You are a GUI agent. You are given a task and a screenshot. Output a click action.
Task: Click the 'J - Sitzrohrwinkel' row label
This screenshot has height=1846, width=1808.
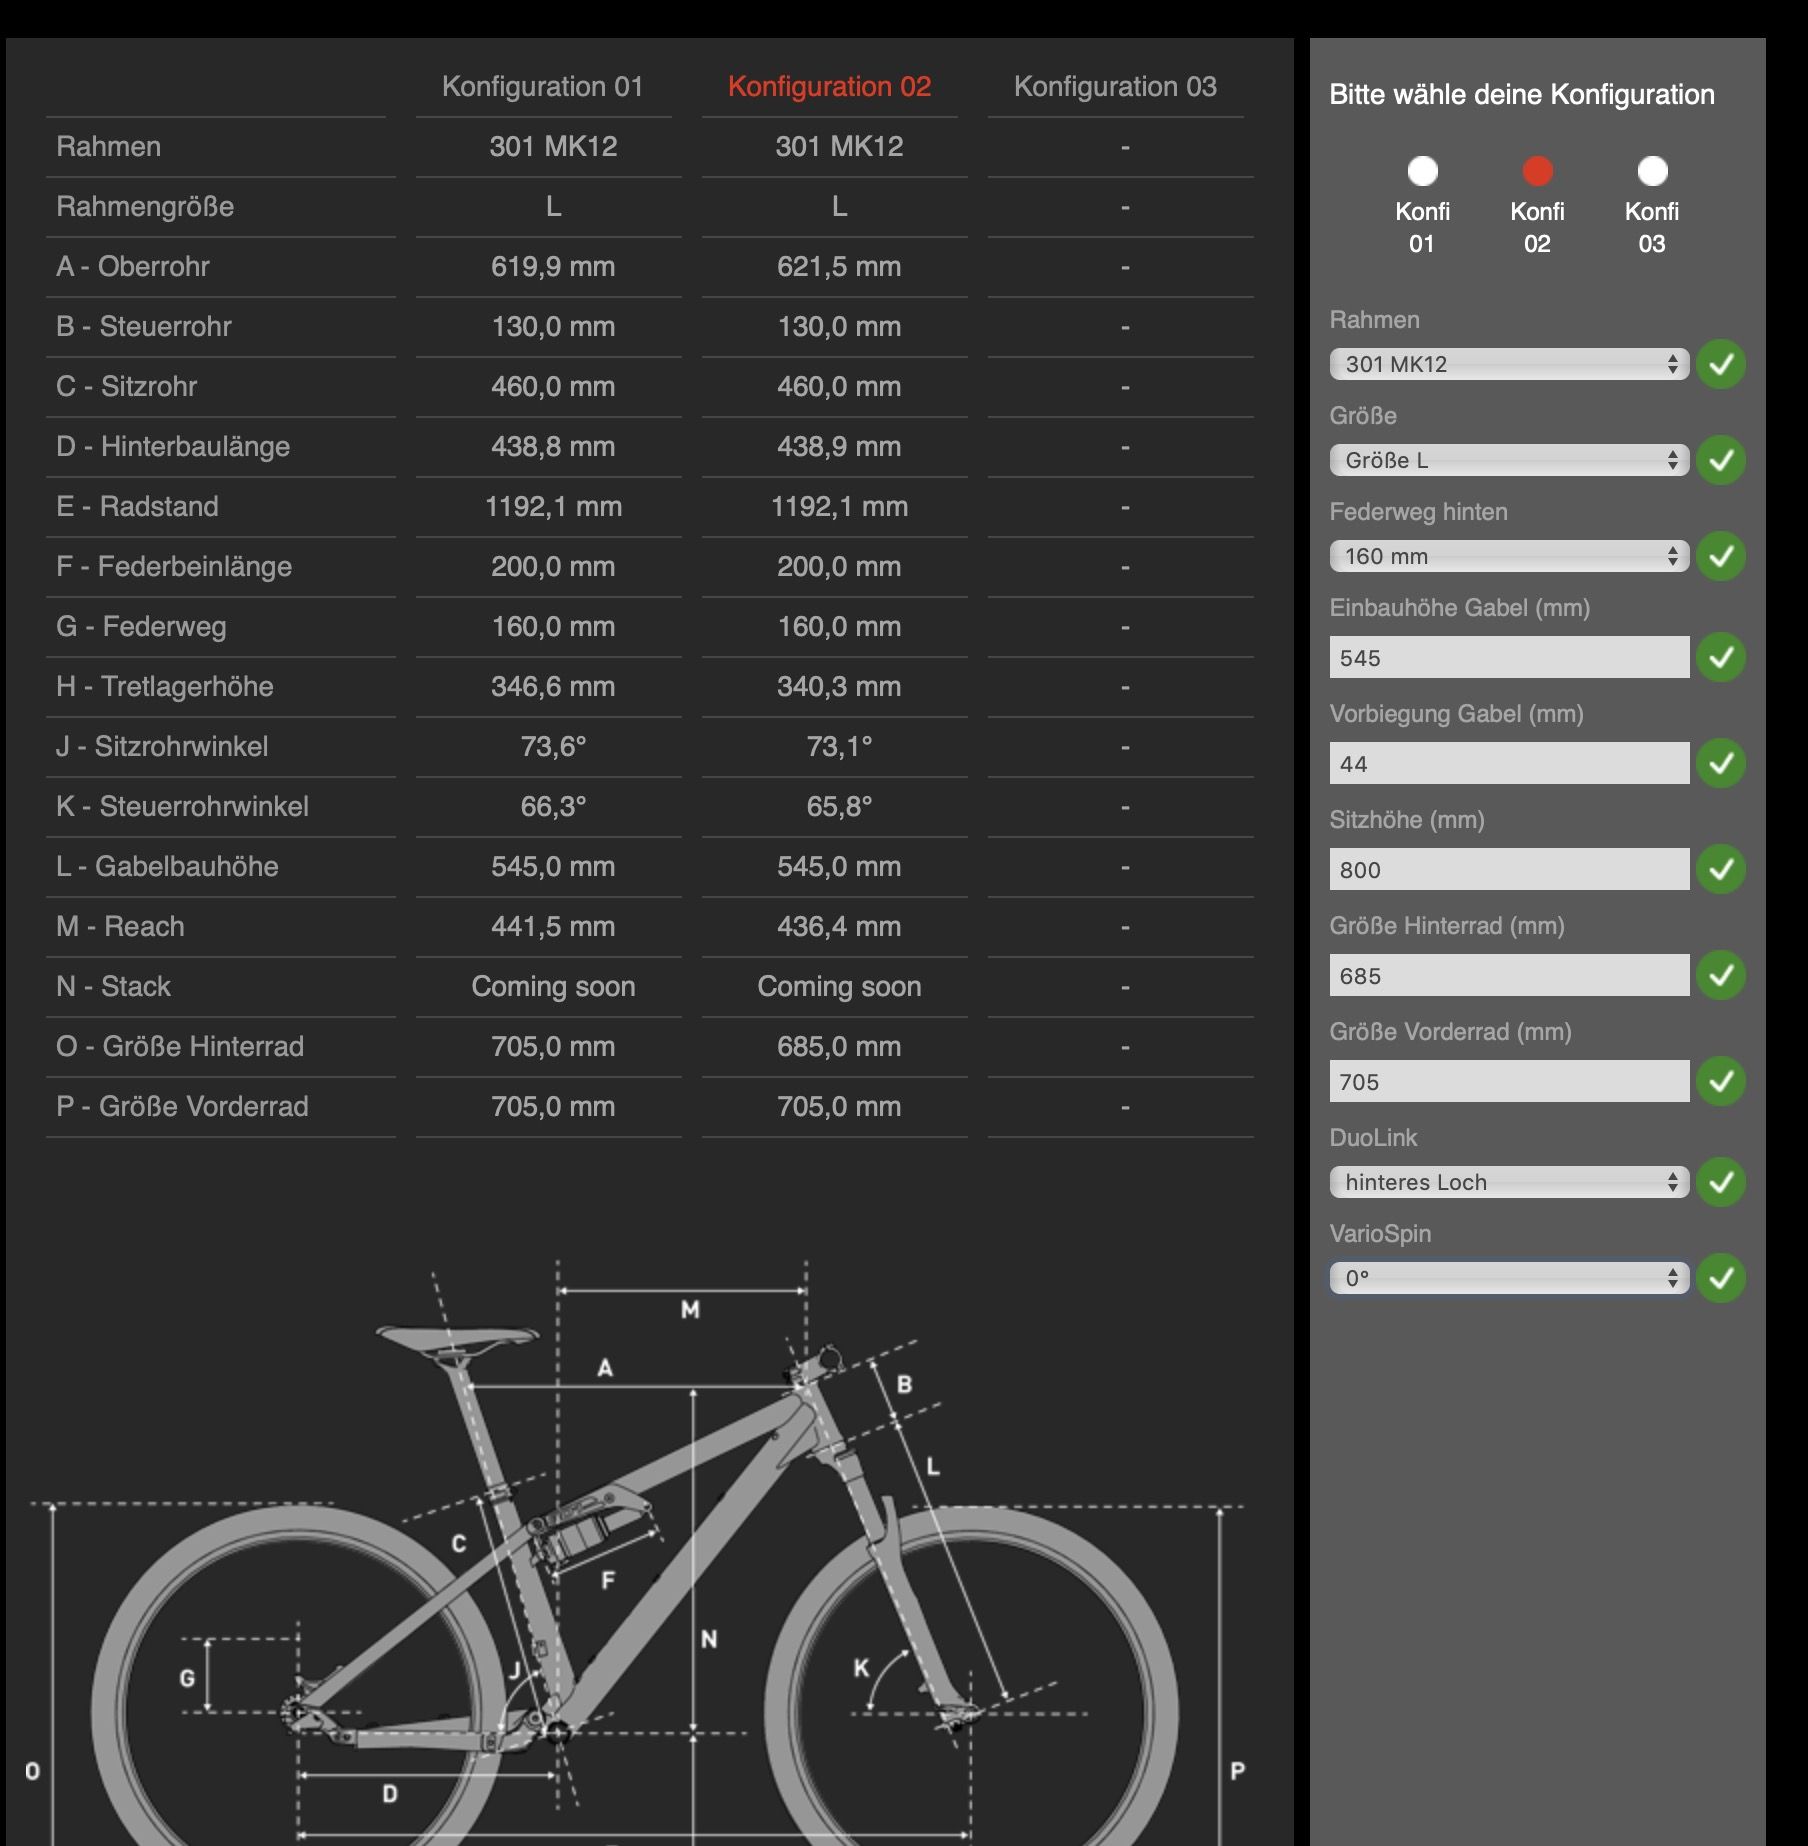(x=162, y=747)
